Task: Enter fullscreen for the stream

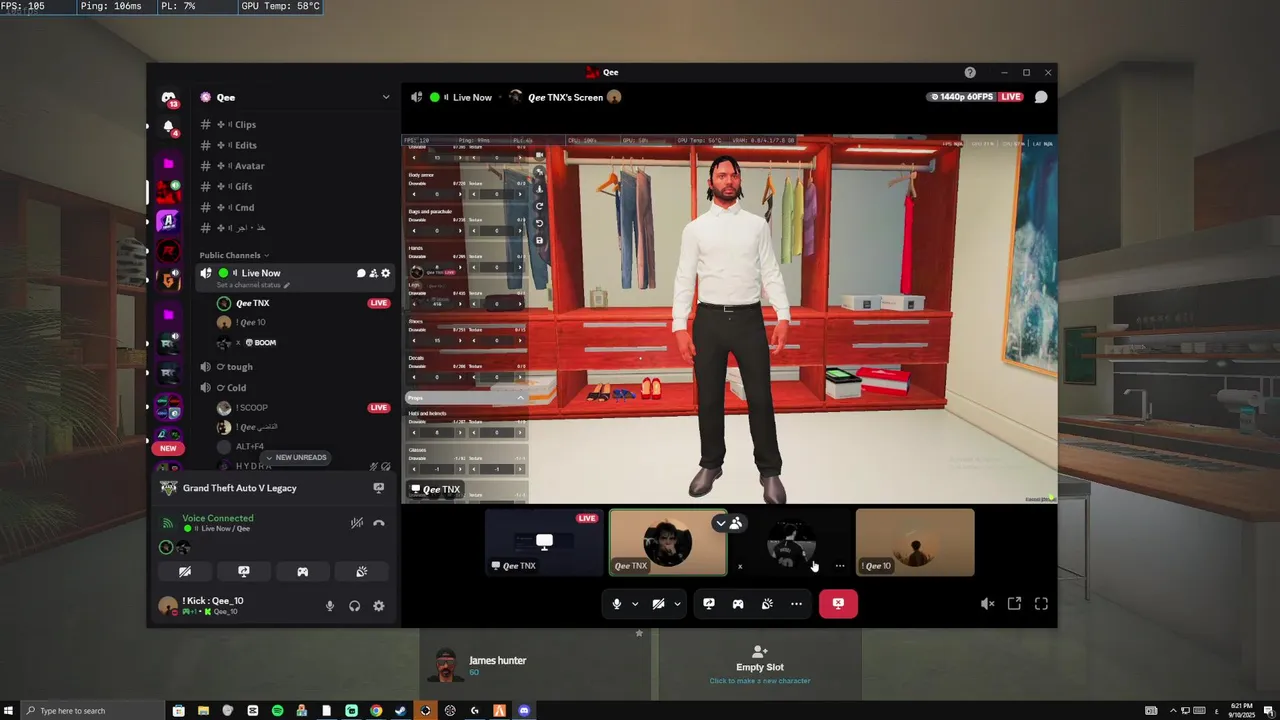Action: 1041,604
